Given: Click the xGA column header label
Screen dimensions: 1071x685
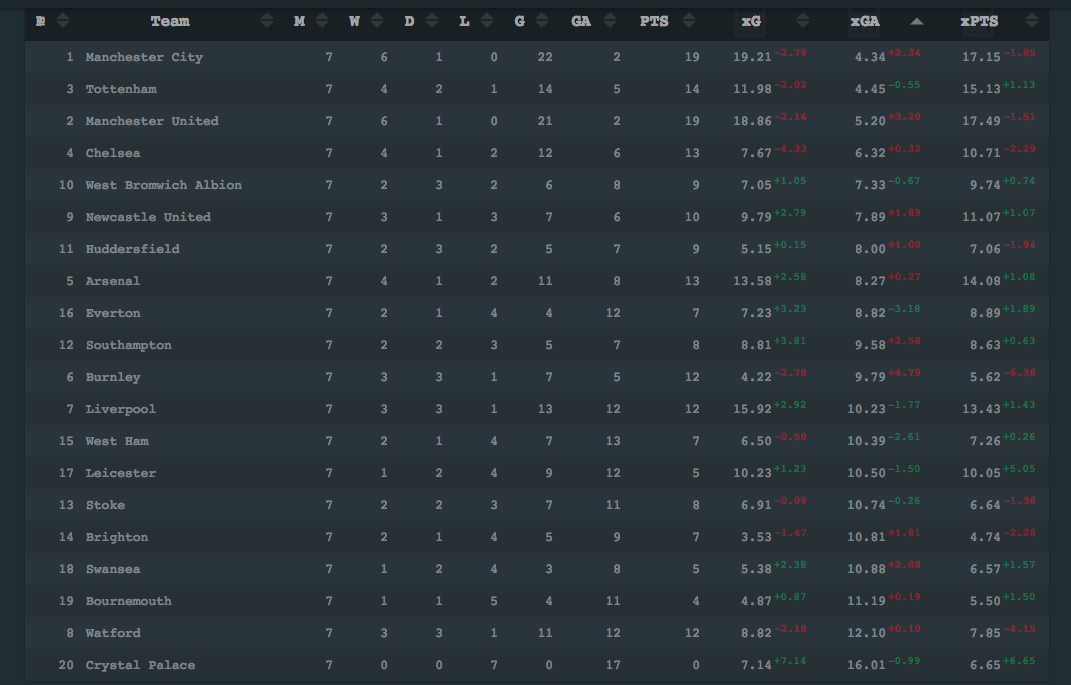Looking at the screenshot, I should 865,21.
